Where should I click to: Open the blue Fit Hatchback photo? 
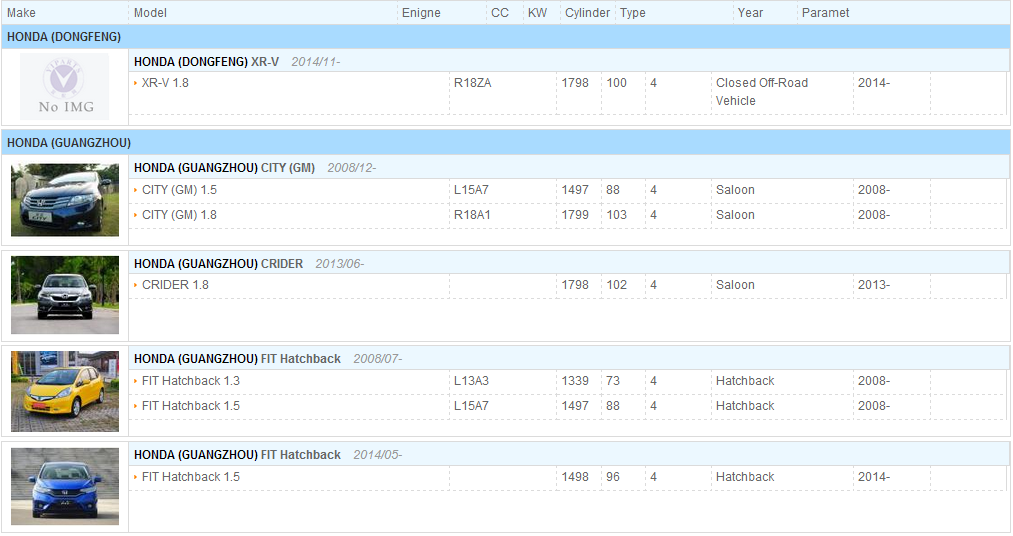pyautogui.click(x=65, y=486)
